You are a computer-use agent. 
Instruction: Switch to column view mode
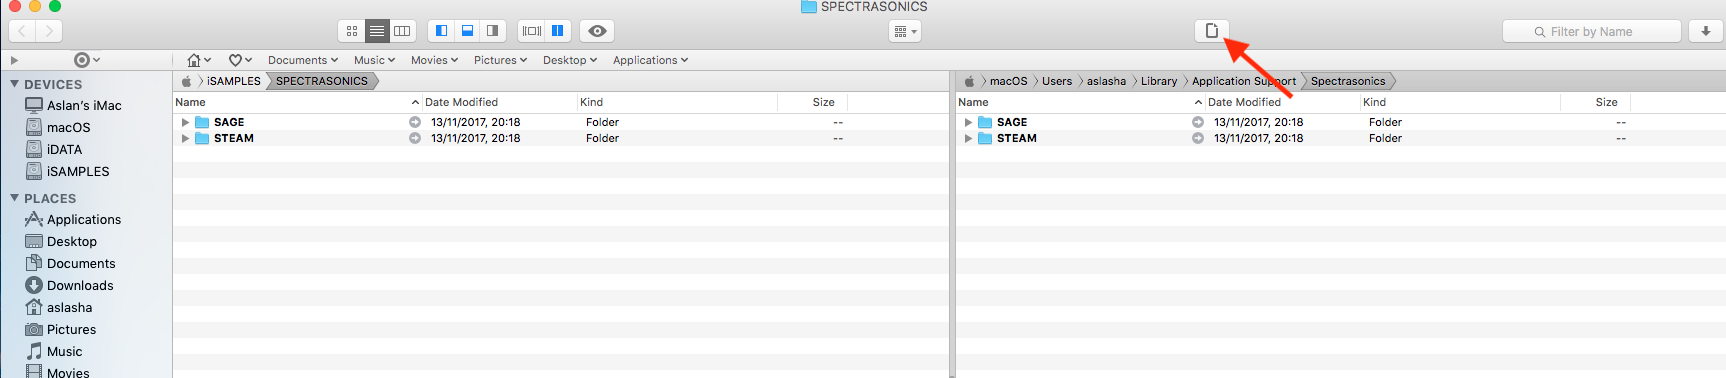[x=402, y=31]
